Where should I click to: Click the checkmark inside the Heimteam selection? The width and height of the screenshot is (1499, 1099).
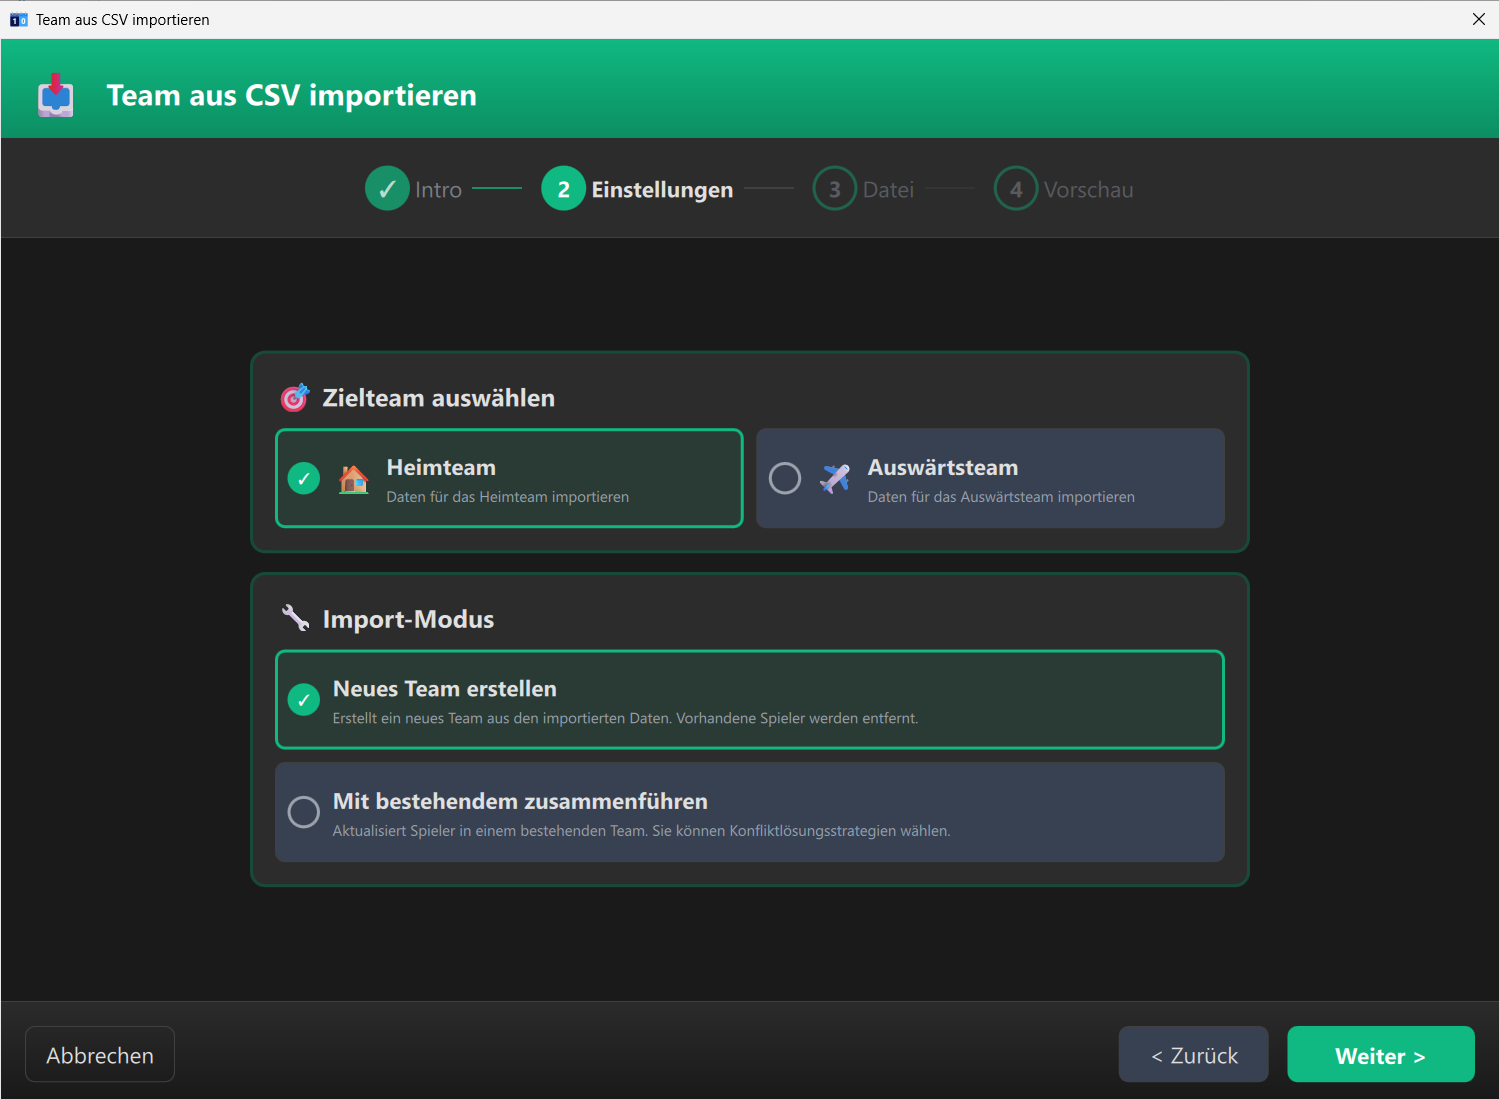303,478
